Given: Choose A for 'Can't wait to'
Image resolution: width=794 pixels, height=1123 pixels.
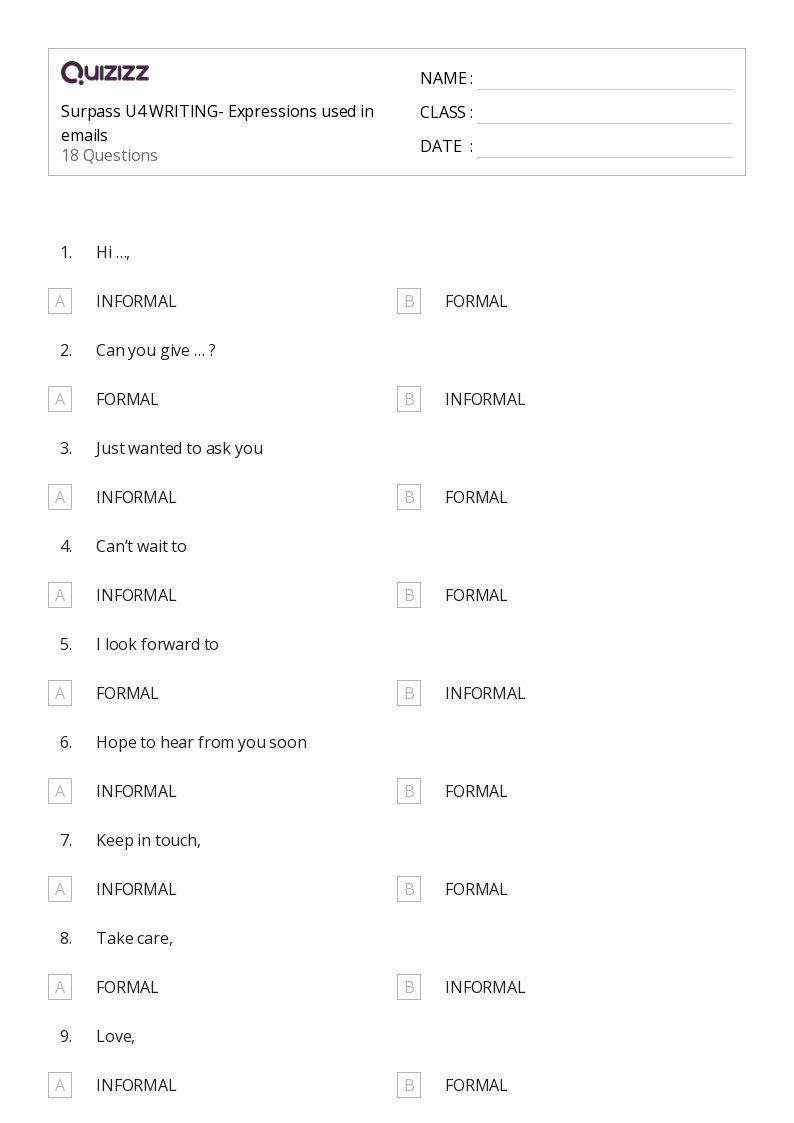Looking at the screenshot, I should coord(60,595).
